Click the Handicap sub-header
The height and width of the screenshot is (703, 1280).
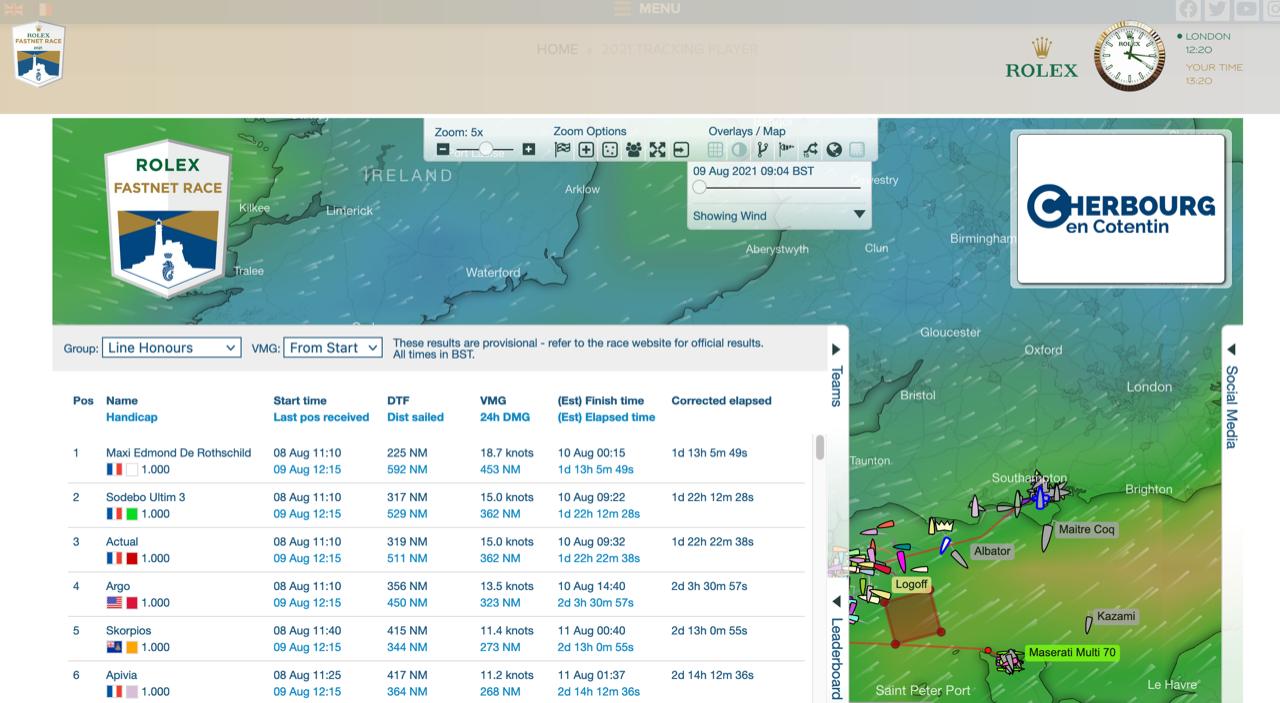click(x=132, y=417)
